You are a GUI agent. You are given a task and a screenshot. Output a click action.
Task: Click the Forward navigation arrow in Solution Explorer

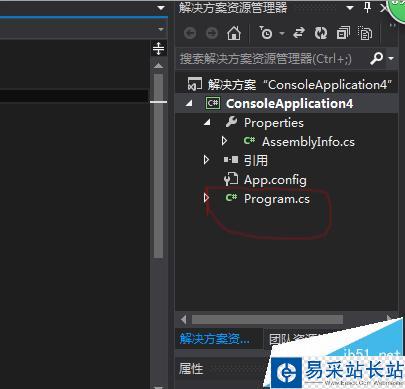(x=212, y=33)
